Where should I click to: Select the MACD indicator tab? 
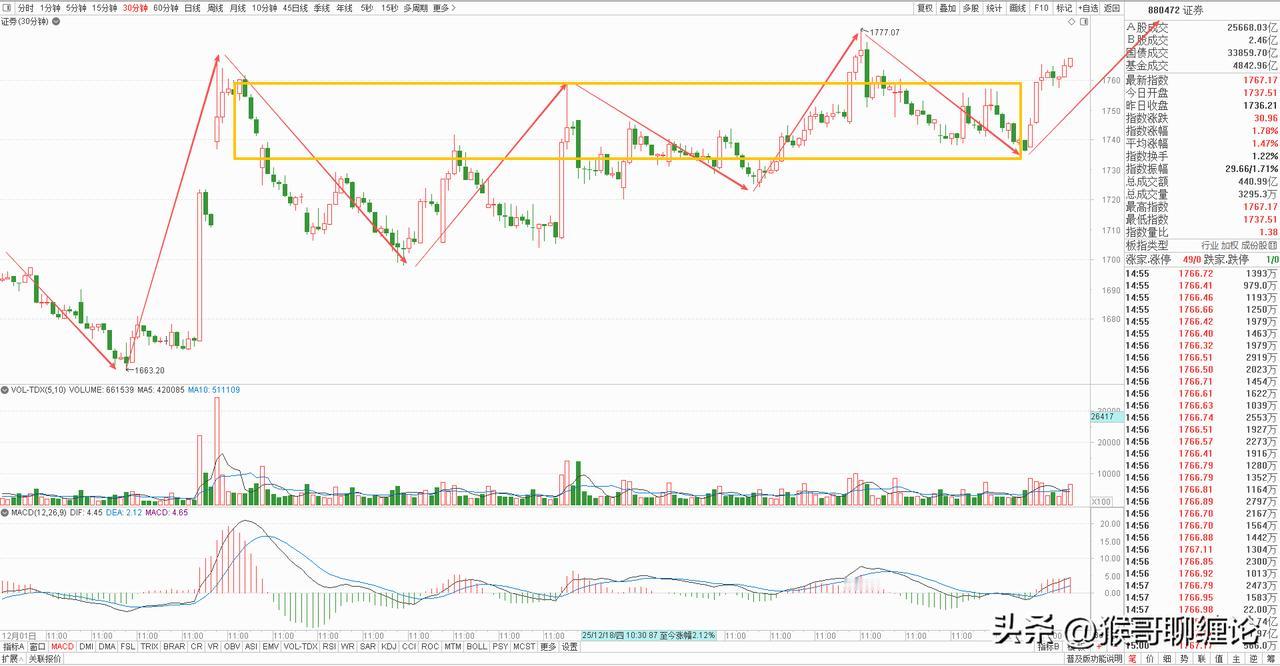click(x=63, y=647)
